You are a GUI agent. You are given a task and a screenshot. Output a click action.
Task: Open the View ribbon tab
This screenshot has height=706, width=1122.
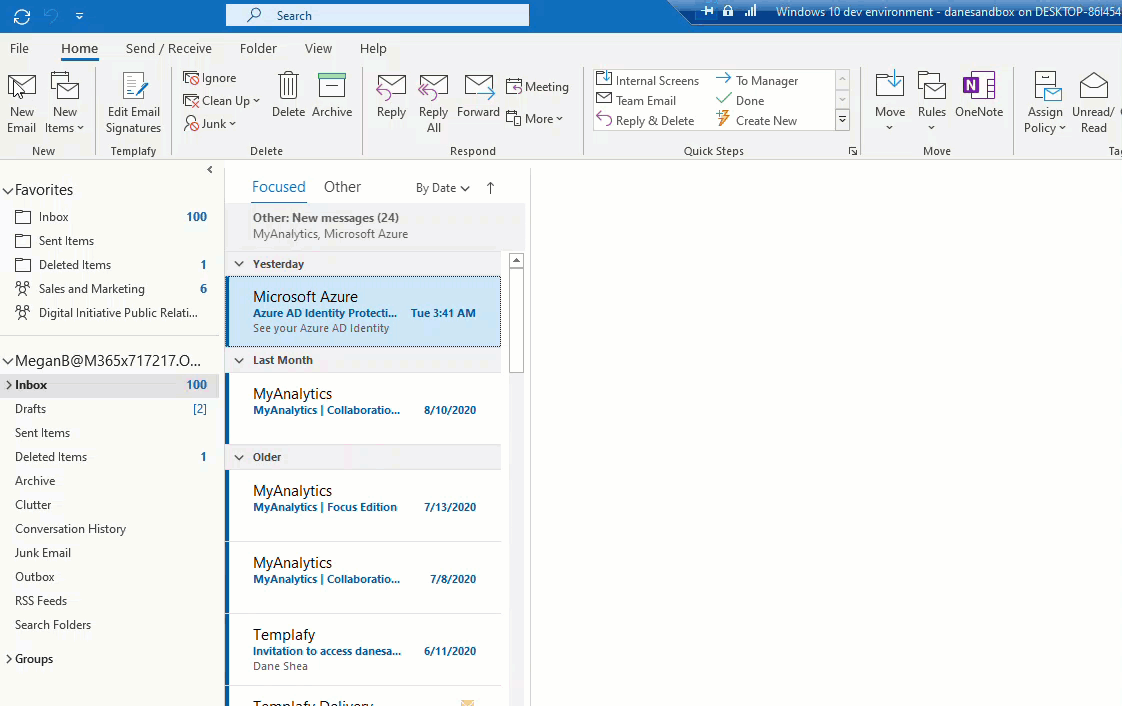pyautogui.click(x=318, y=49)
